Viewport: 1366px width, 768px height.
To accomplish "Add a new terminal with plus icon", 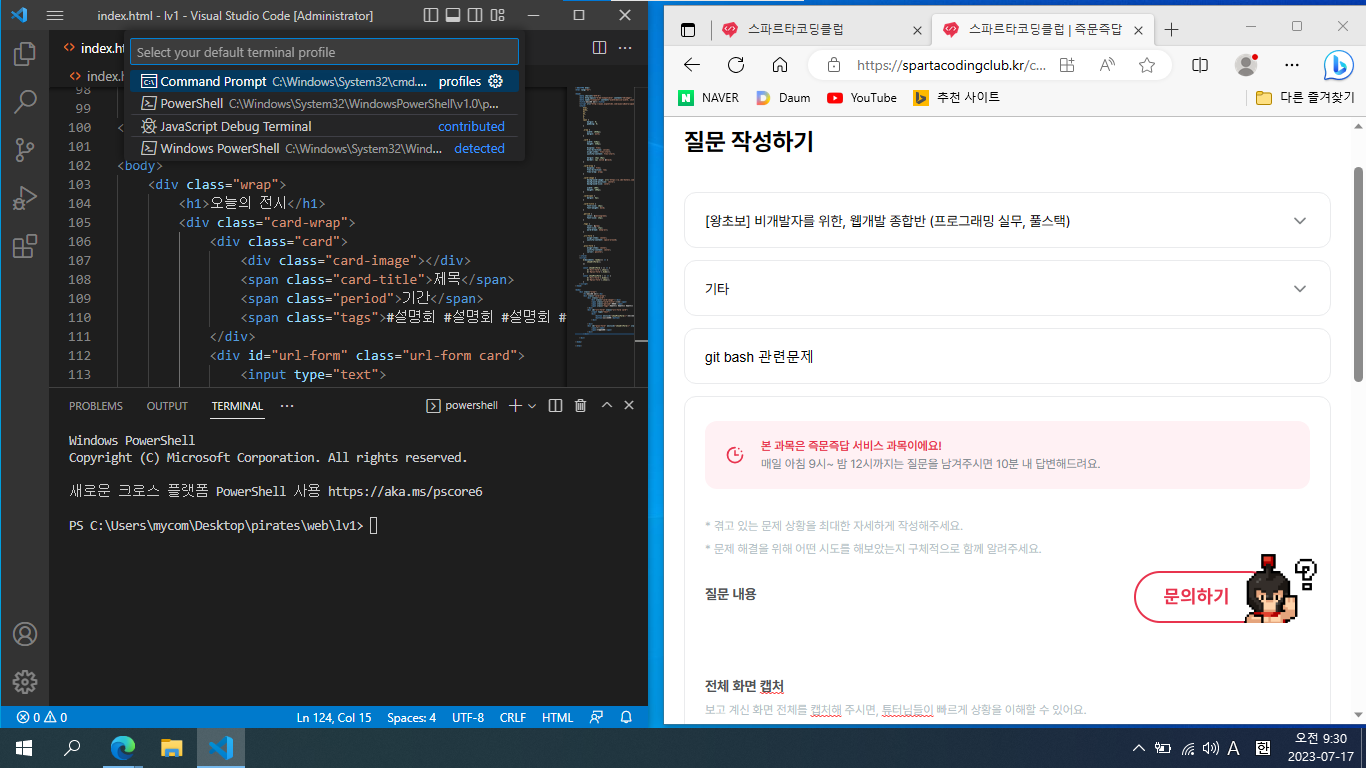I will [x=516, y=405].
